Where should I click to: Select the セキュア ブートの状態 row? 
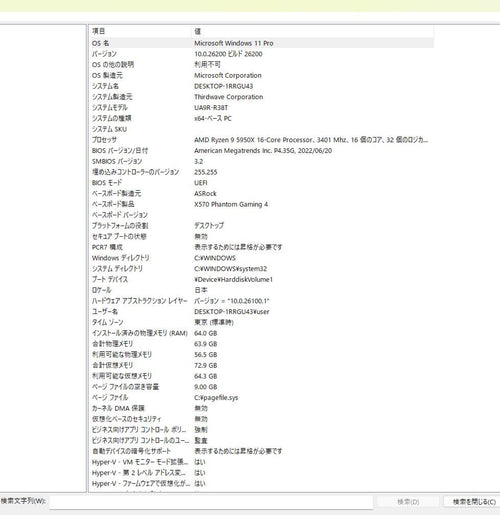click(x=261, y=236)
